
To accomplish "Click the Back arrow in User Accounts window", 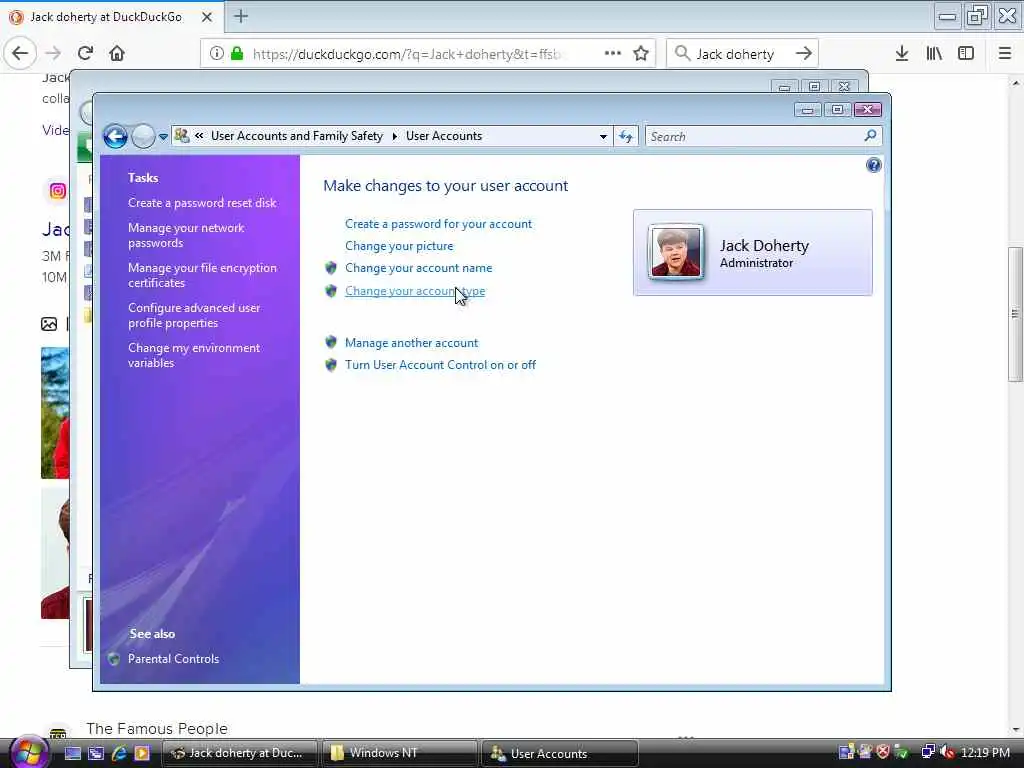I will click(x=115, y=136).
